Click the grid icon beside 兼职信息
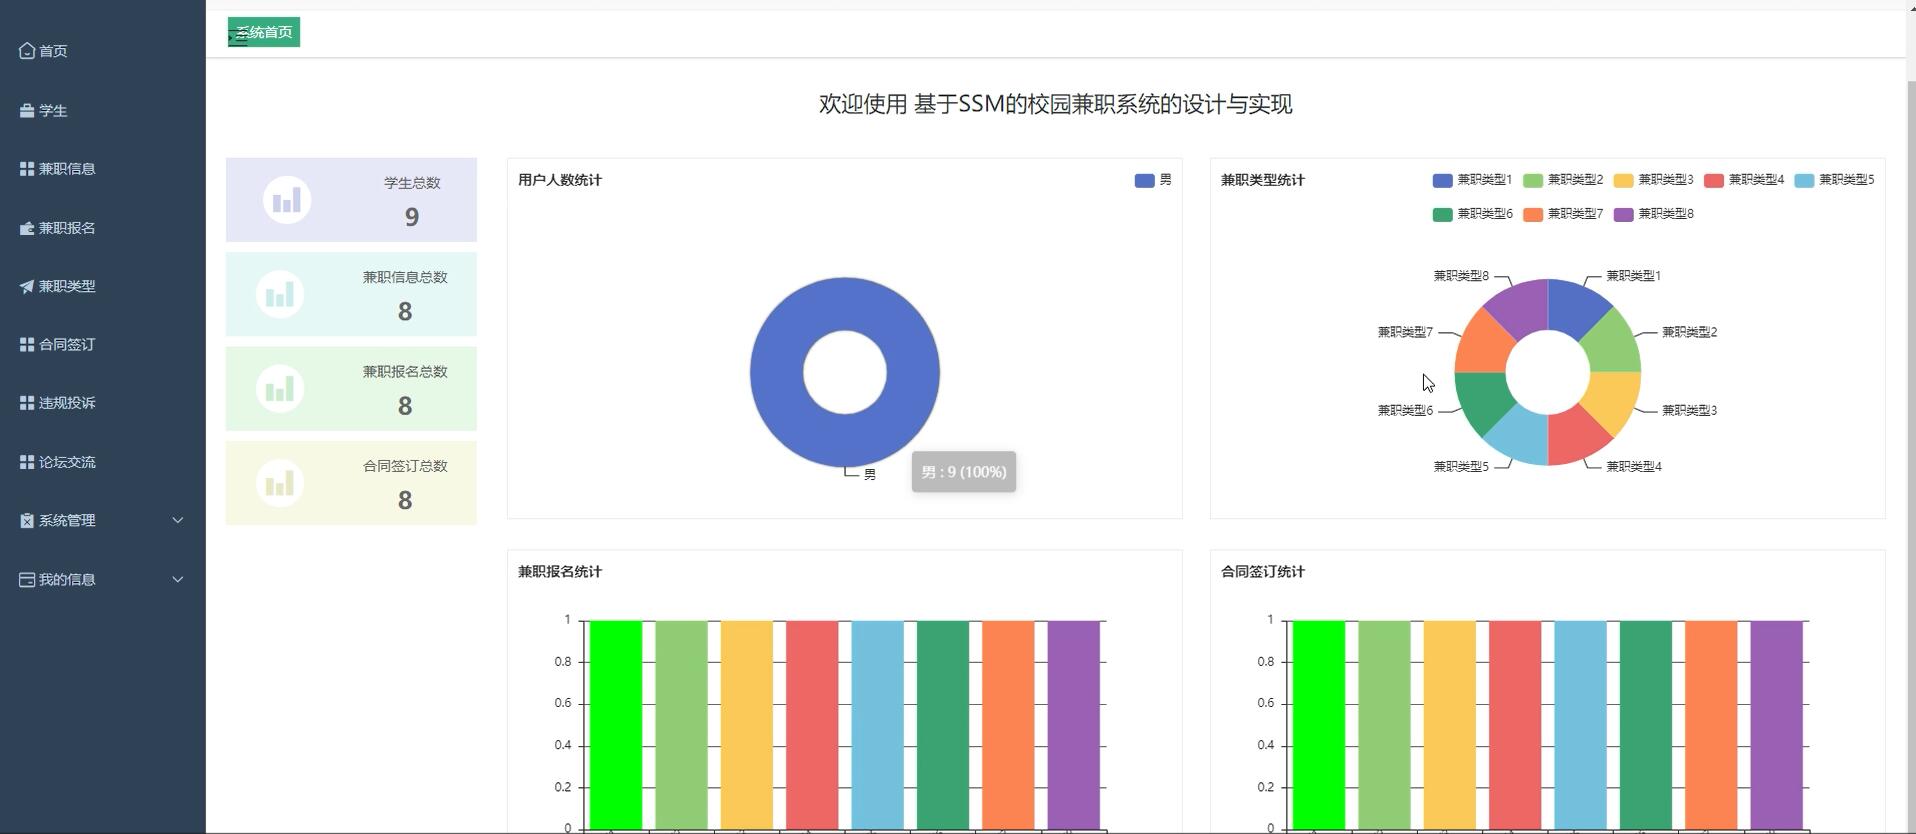1916x834 pixels. tap(27, 169)
